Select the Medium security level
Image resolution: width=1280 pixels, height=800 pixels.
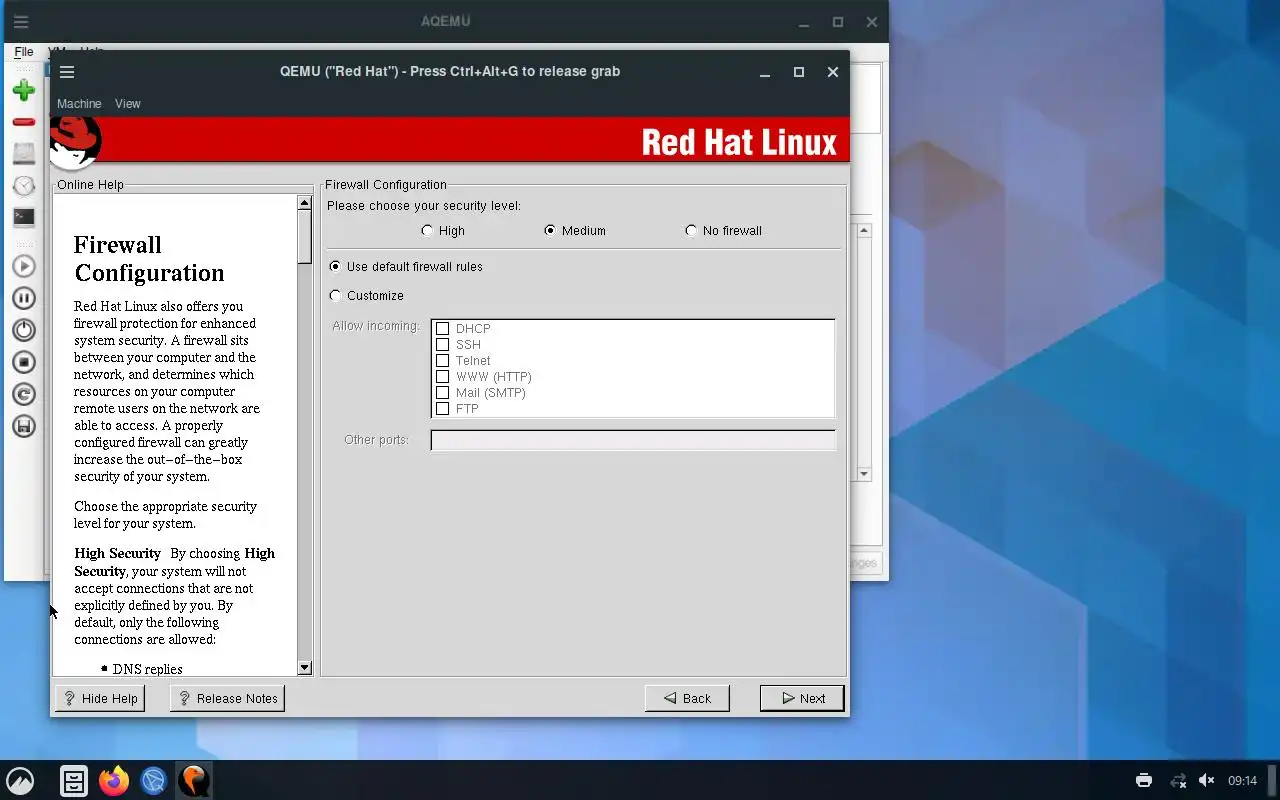click(x=575, y=231)
